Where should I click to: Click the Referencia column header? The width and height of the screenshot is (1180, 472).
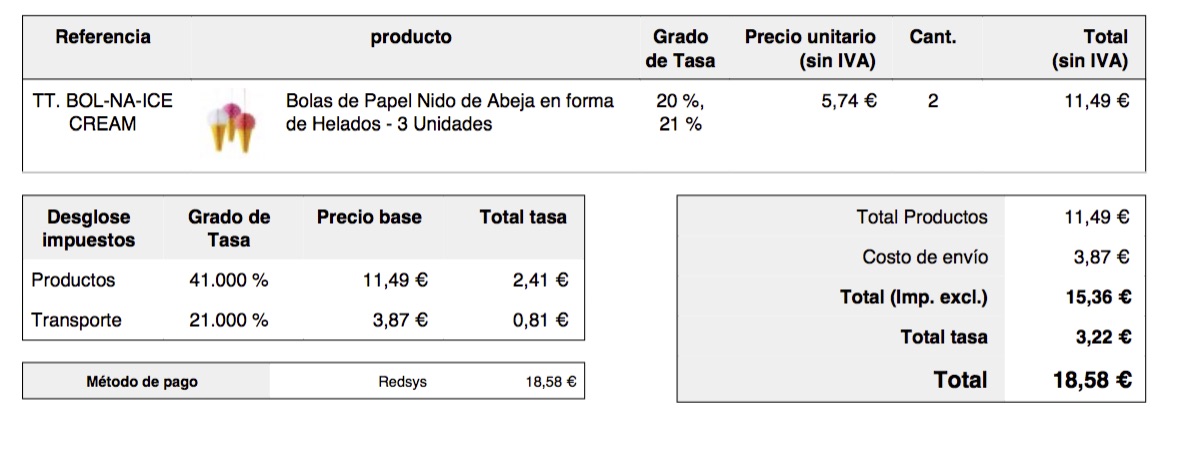pos(103,37)
